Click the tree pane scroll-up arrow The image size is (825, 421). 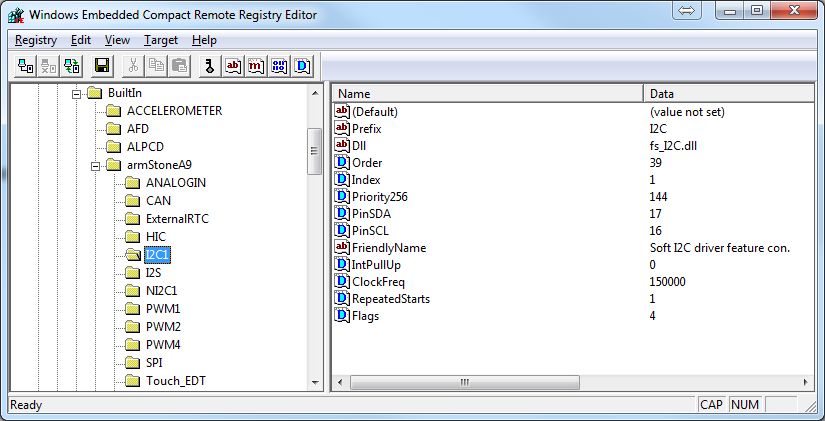[x=315, y=93]
